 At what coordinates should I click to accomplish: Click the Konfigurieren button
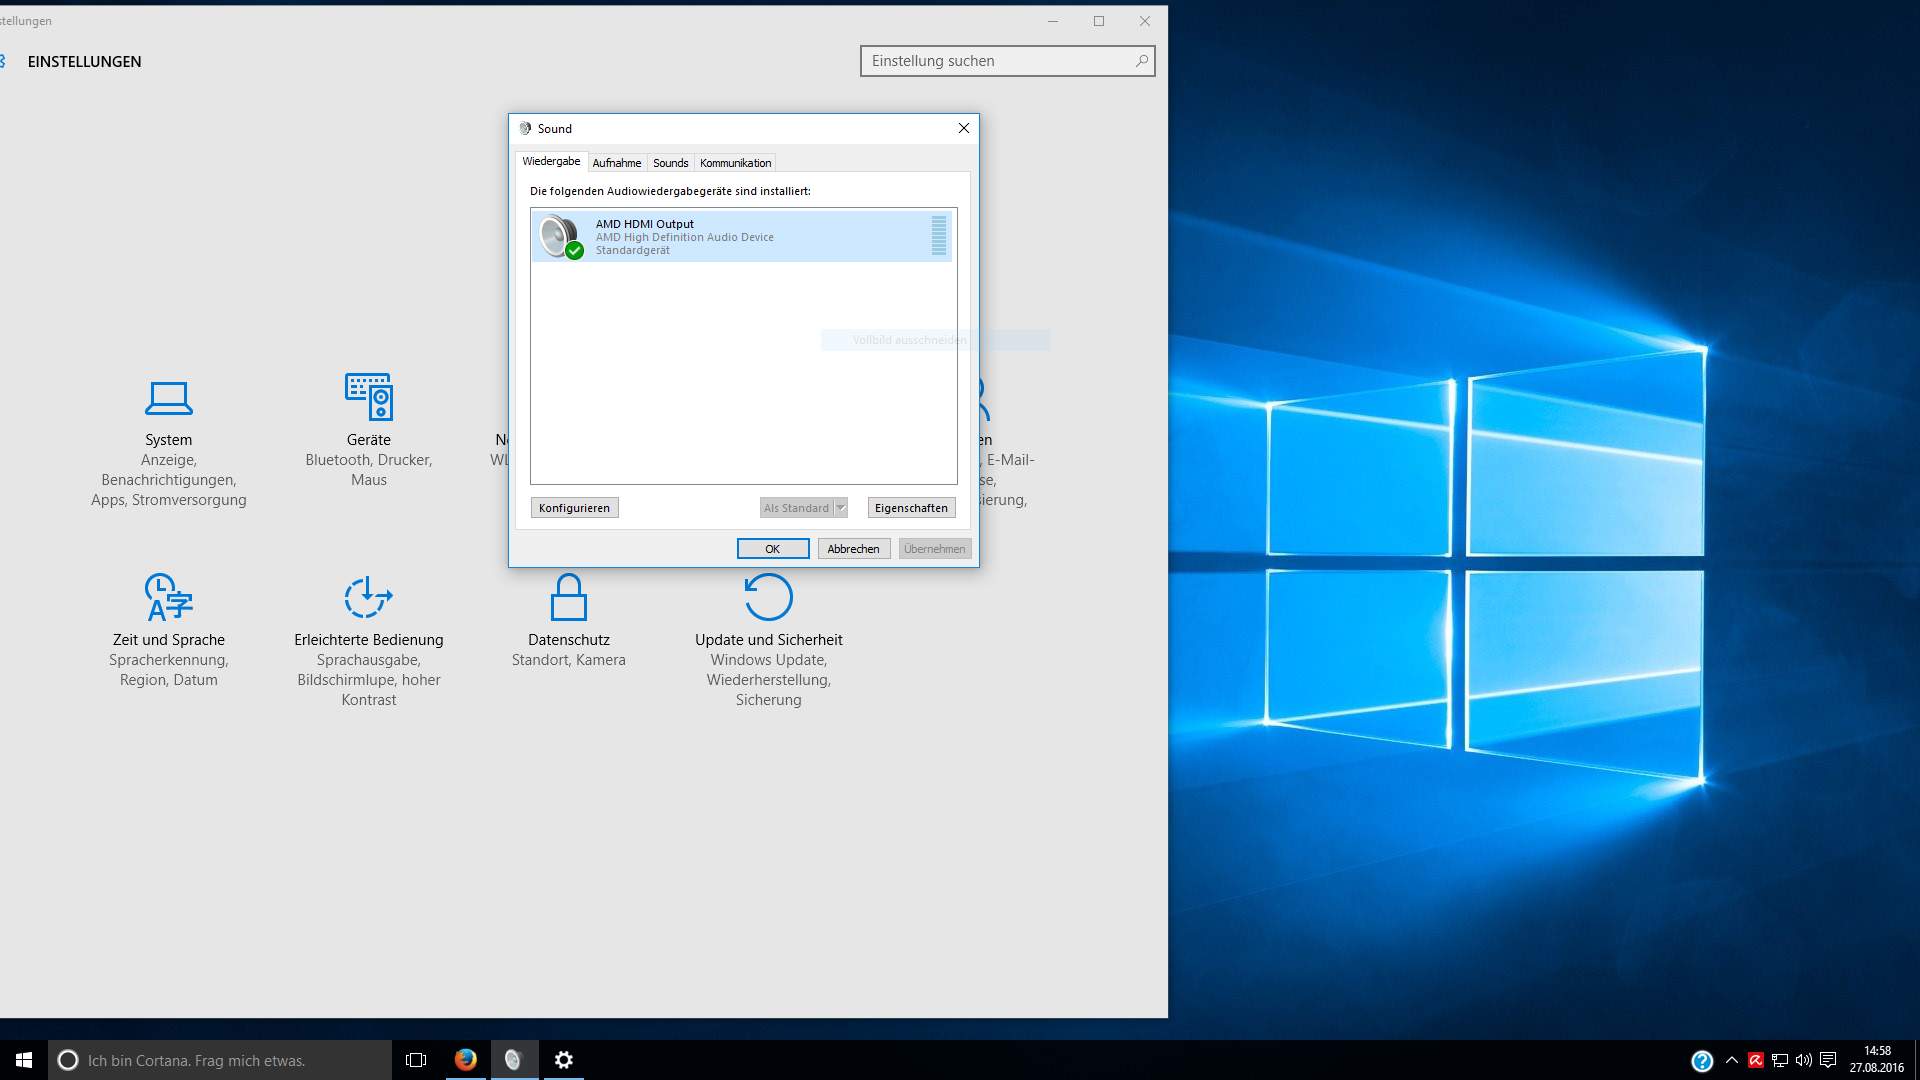(574, 508)
